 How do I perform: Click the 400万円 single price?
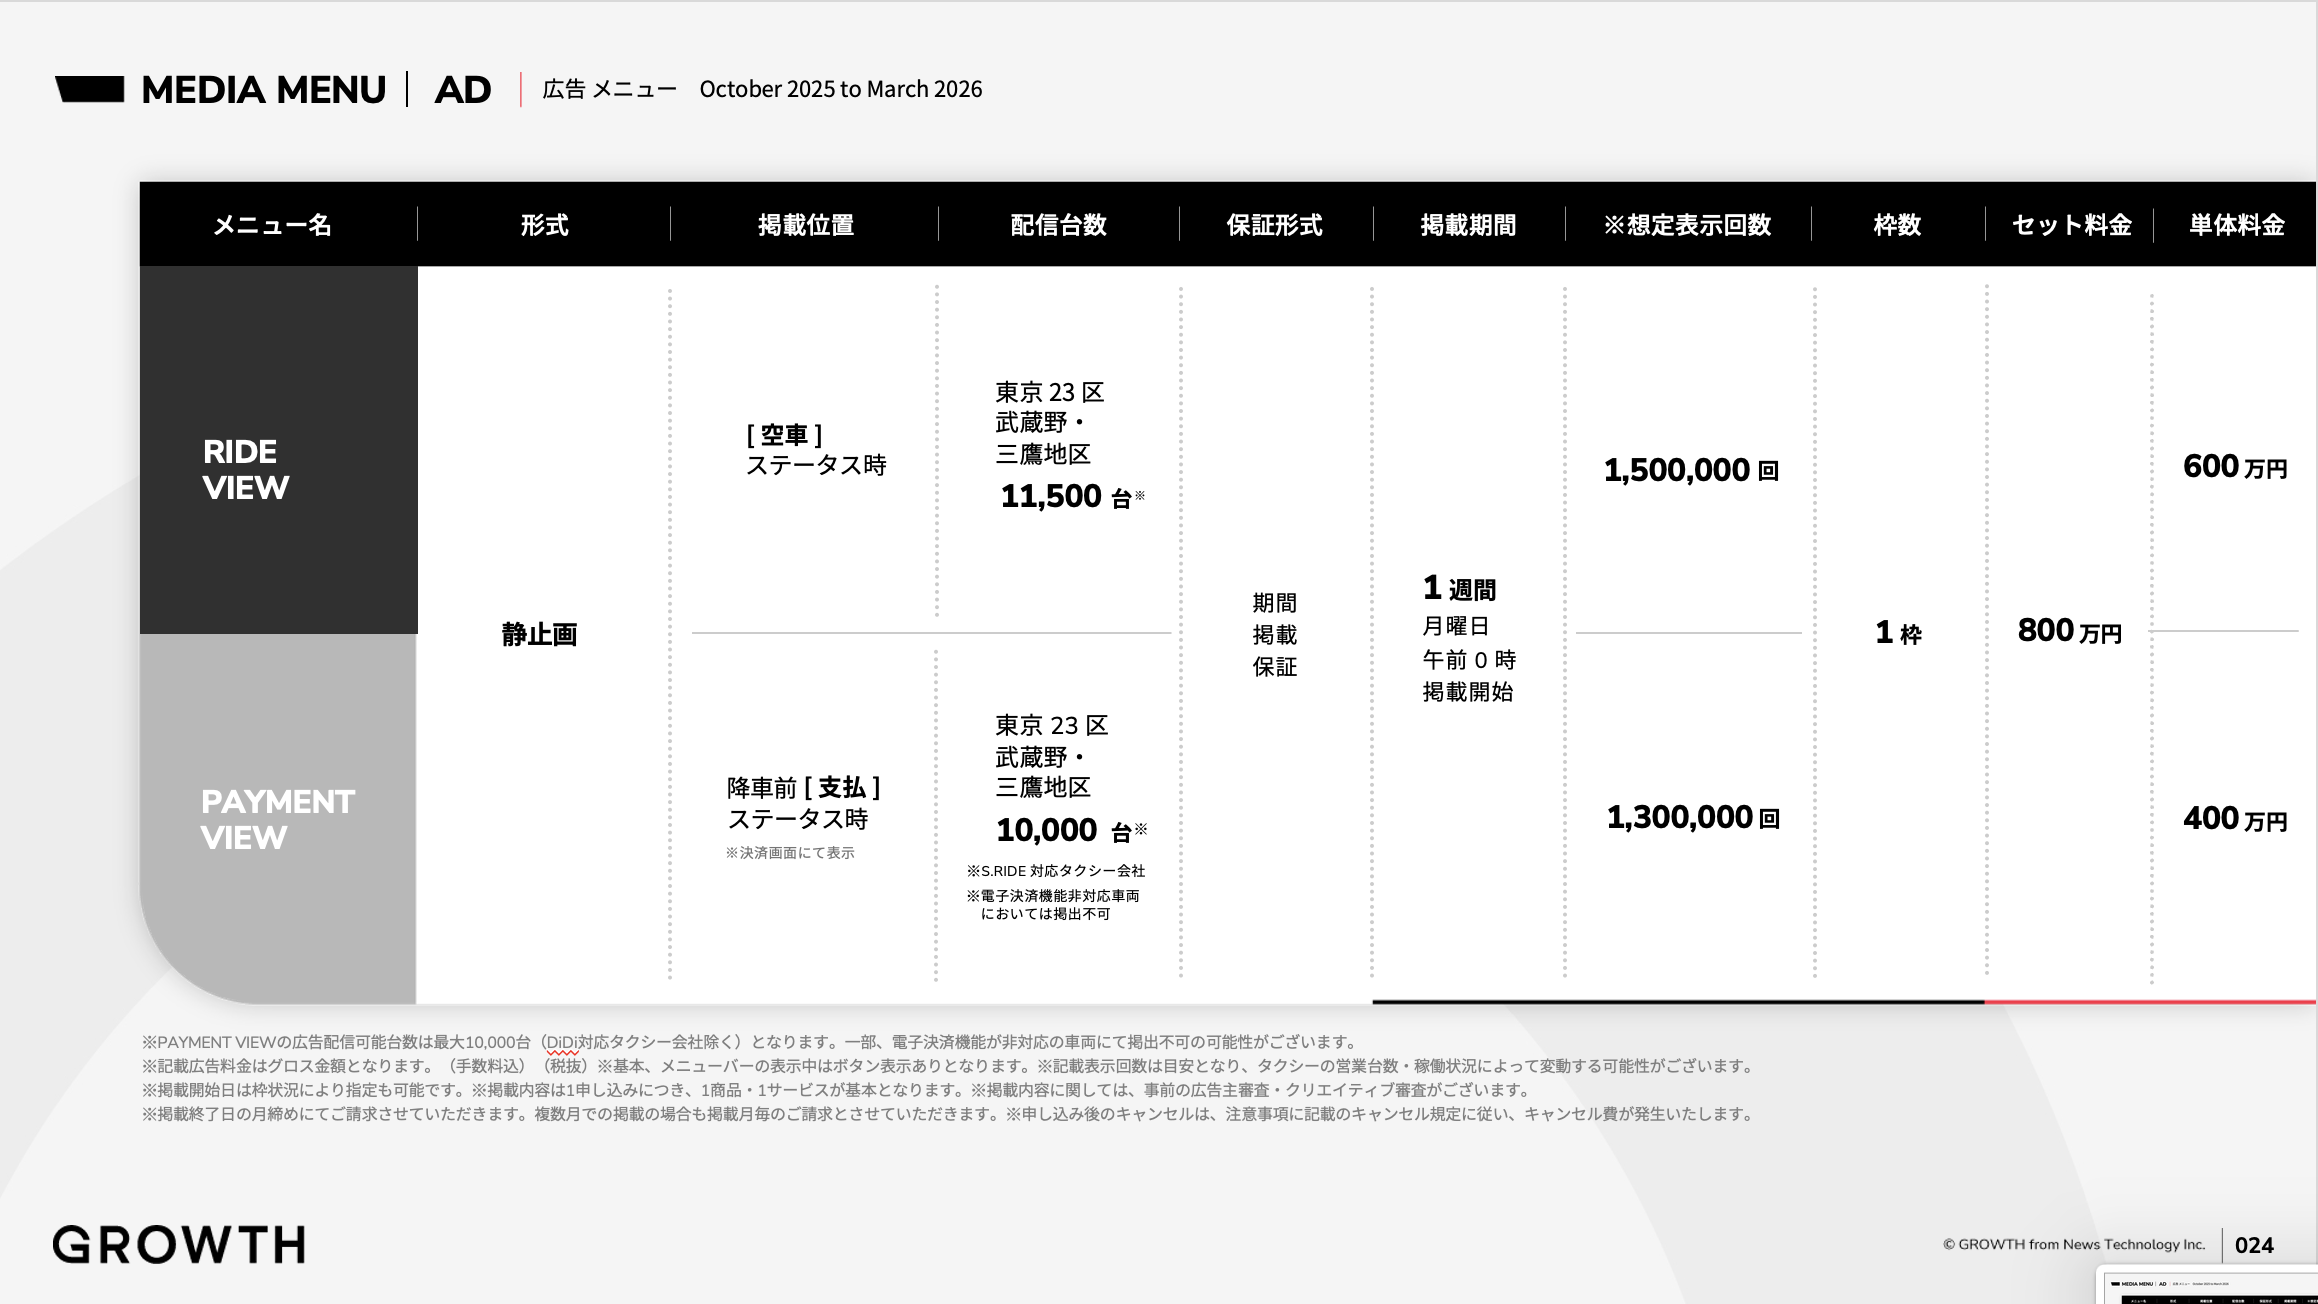2234,819
